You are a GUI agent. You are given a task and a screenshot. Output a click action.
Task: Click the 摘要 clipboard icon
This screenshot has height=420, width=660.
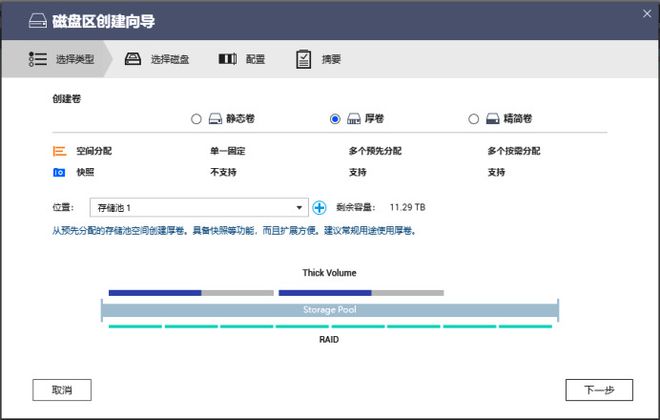point(303,59)
